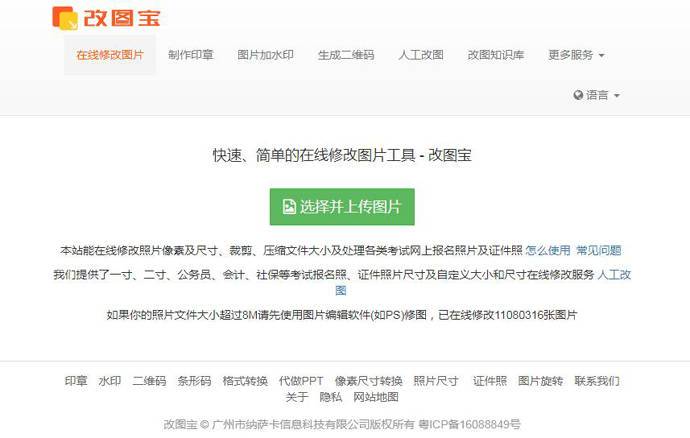Click the 联系我们 footer link
This screenshot has height=438, width=690.
click(597, 381)
